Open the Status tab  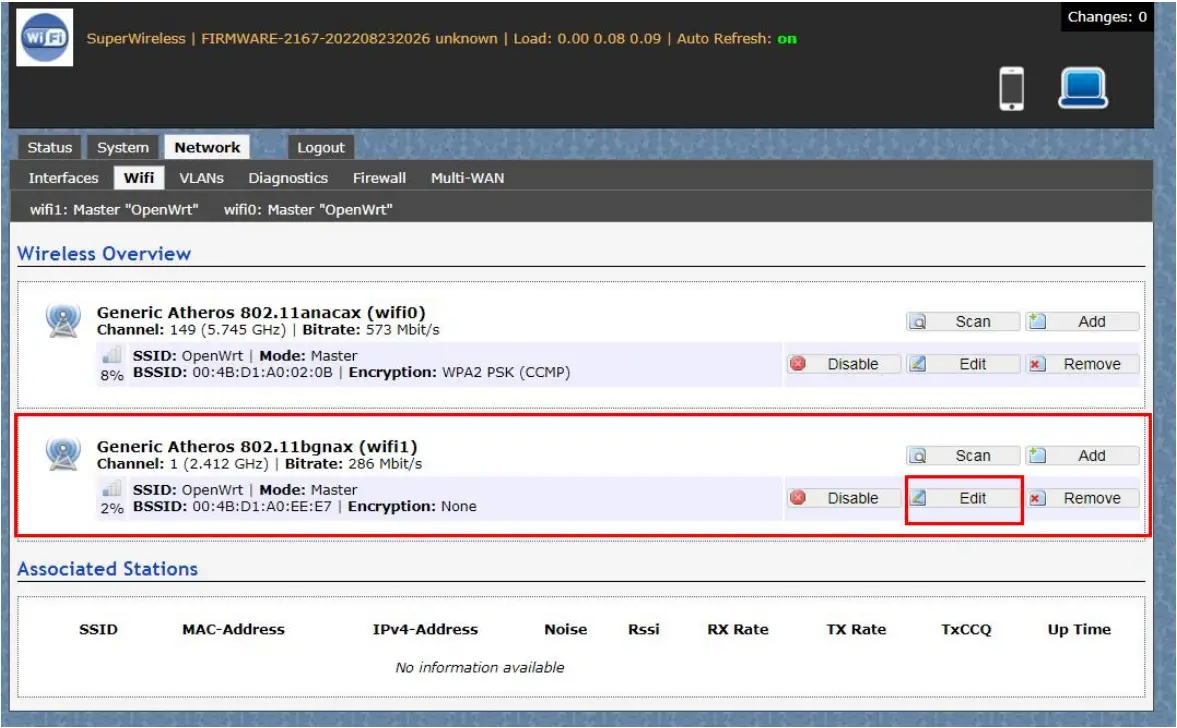[x=50, y=147]
